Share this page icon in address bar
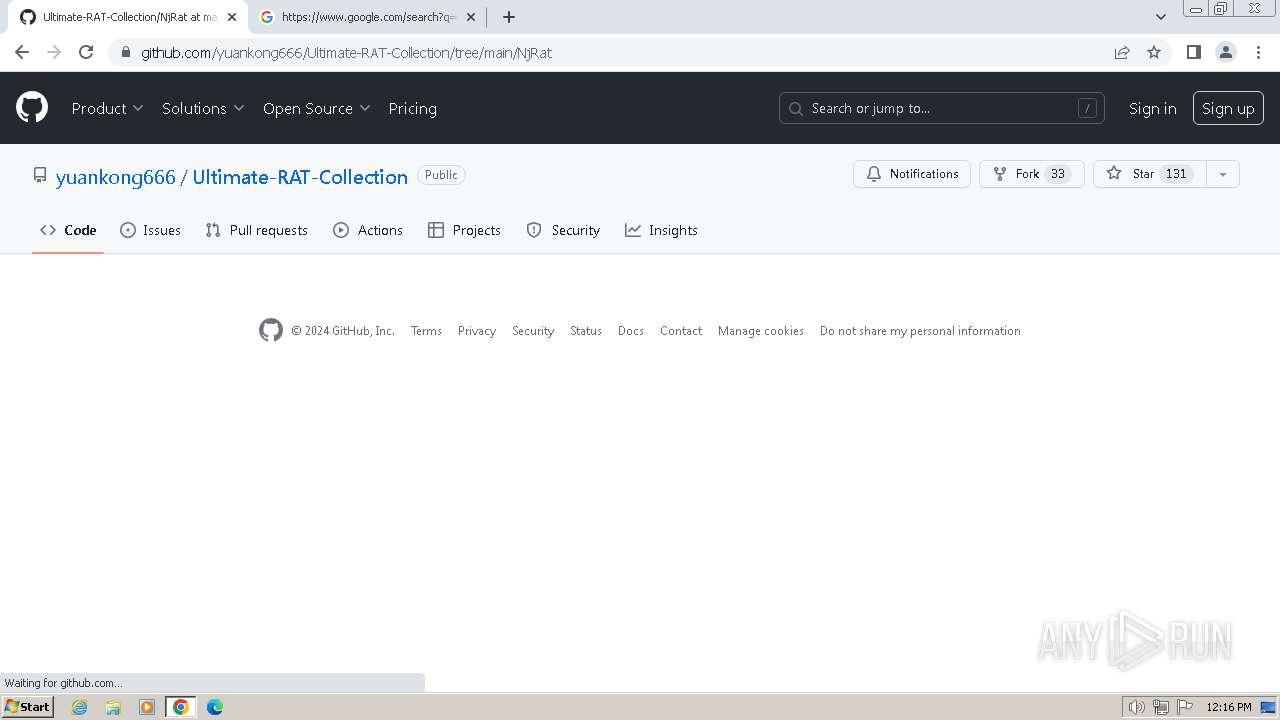 coord(1122,52)
